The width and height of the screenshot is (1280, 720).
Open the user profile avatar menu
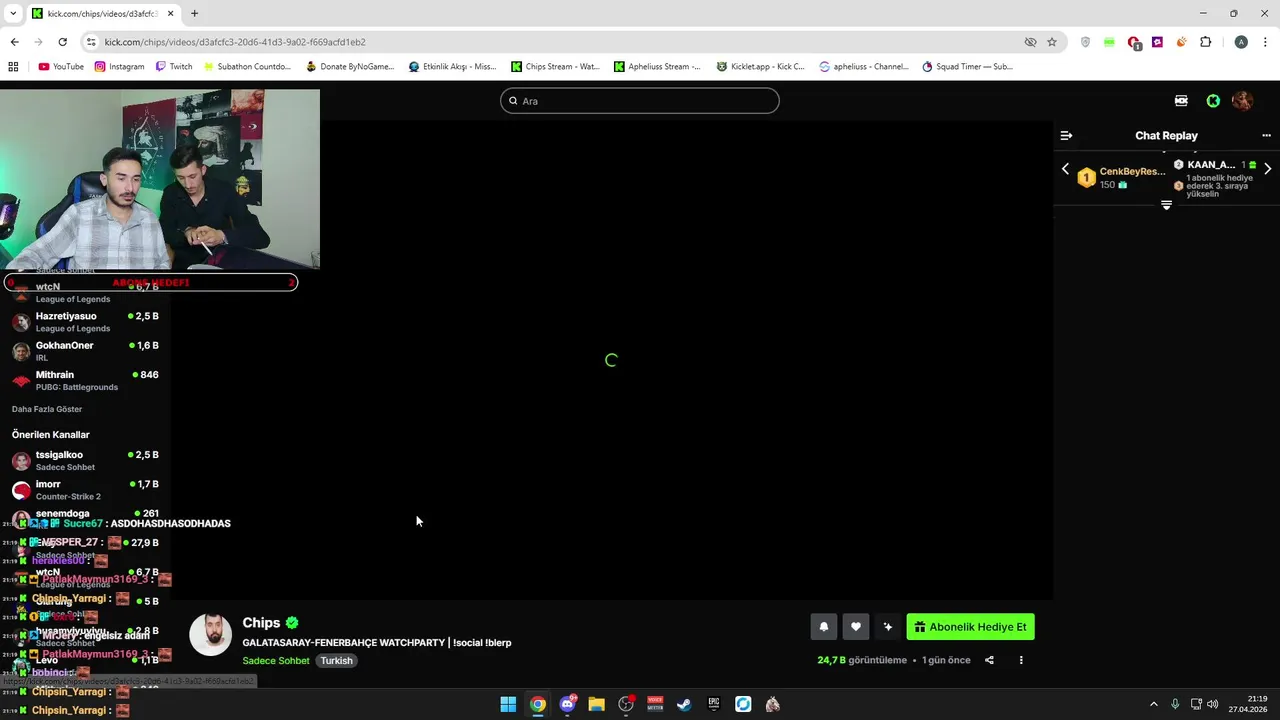tap(1242, 101)
